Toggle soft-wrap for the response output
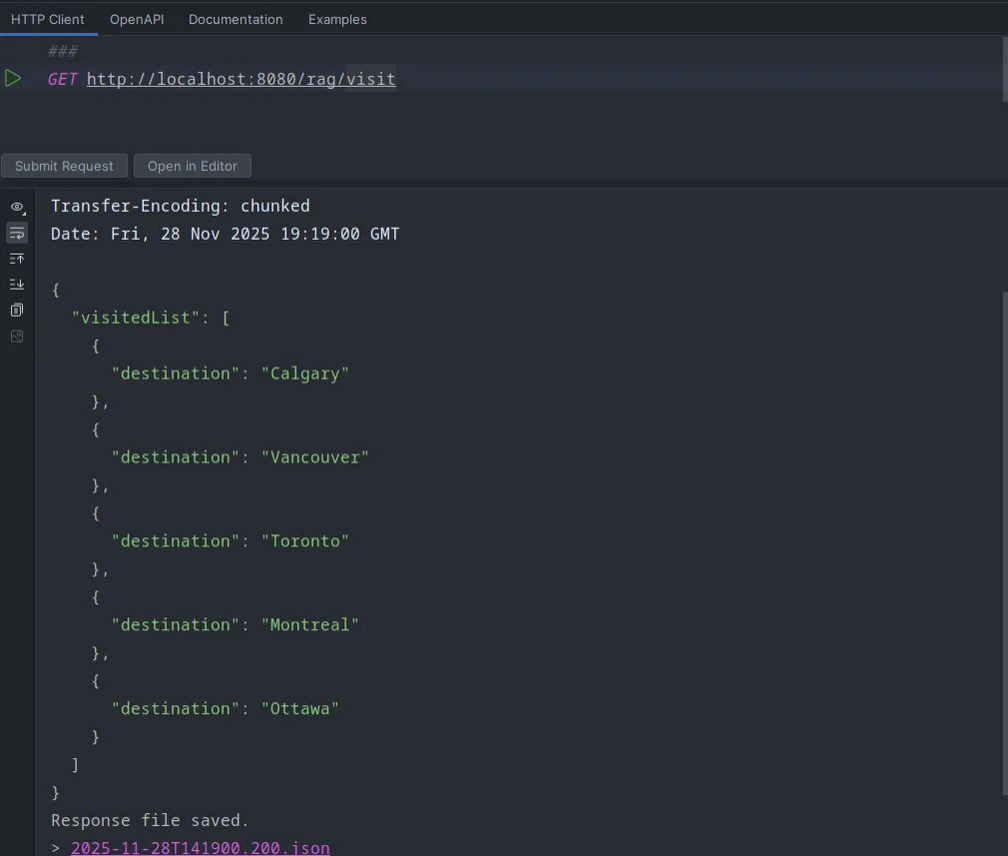This screenshot has width=1008, height=856. point(17,233)
